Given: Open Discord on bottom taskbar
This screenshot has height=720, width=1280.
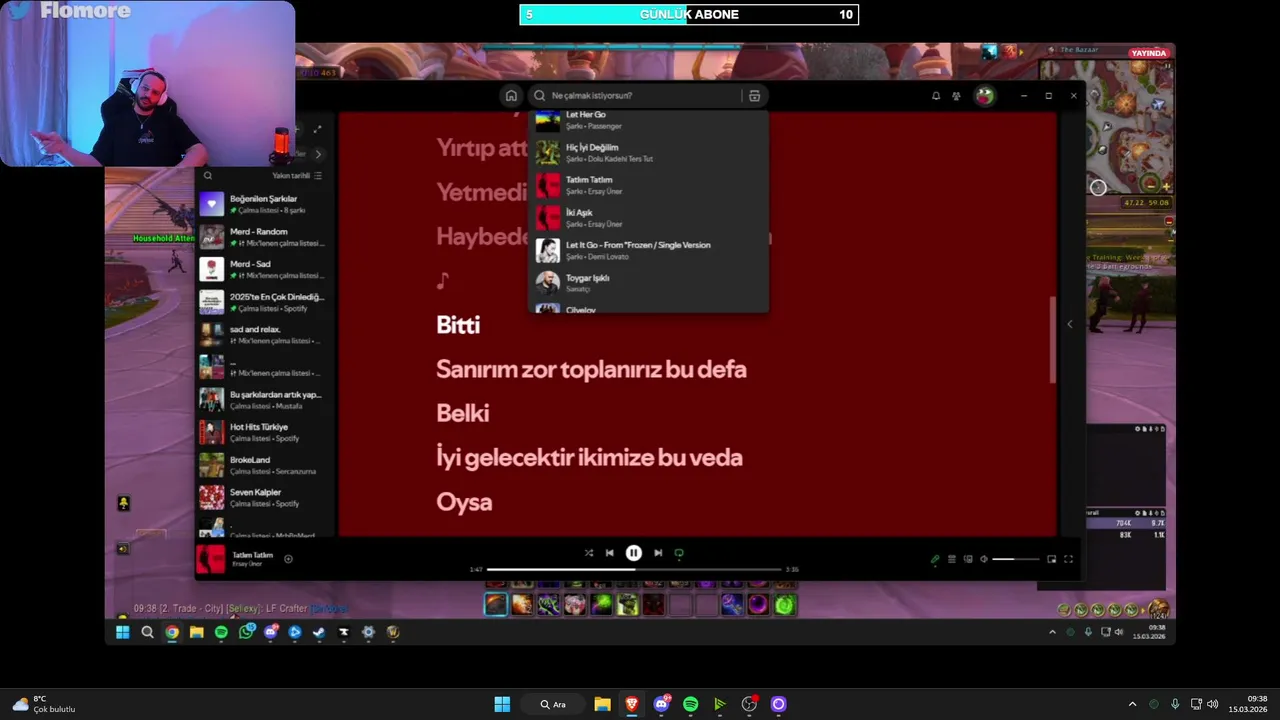Looking at the screenshot, I should coord(661,704).
